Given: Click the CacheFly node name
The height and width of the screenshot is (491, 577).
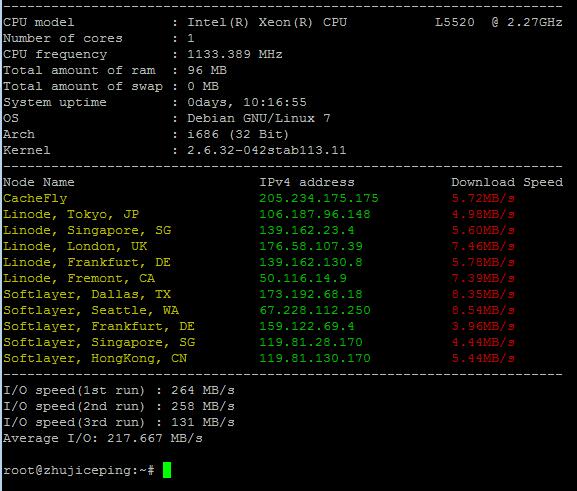Looking at the screenshot, I should (35, 198).
